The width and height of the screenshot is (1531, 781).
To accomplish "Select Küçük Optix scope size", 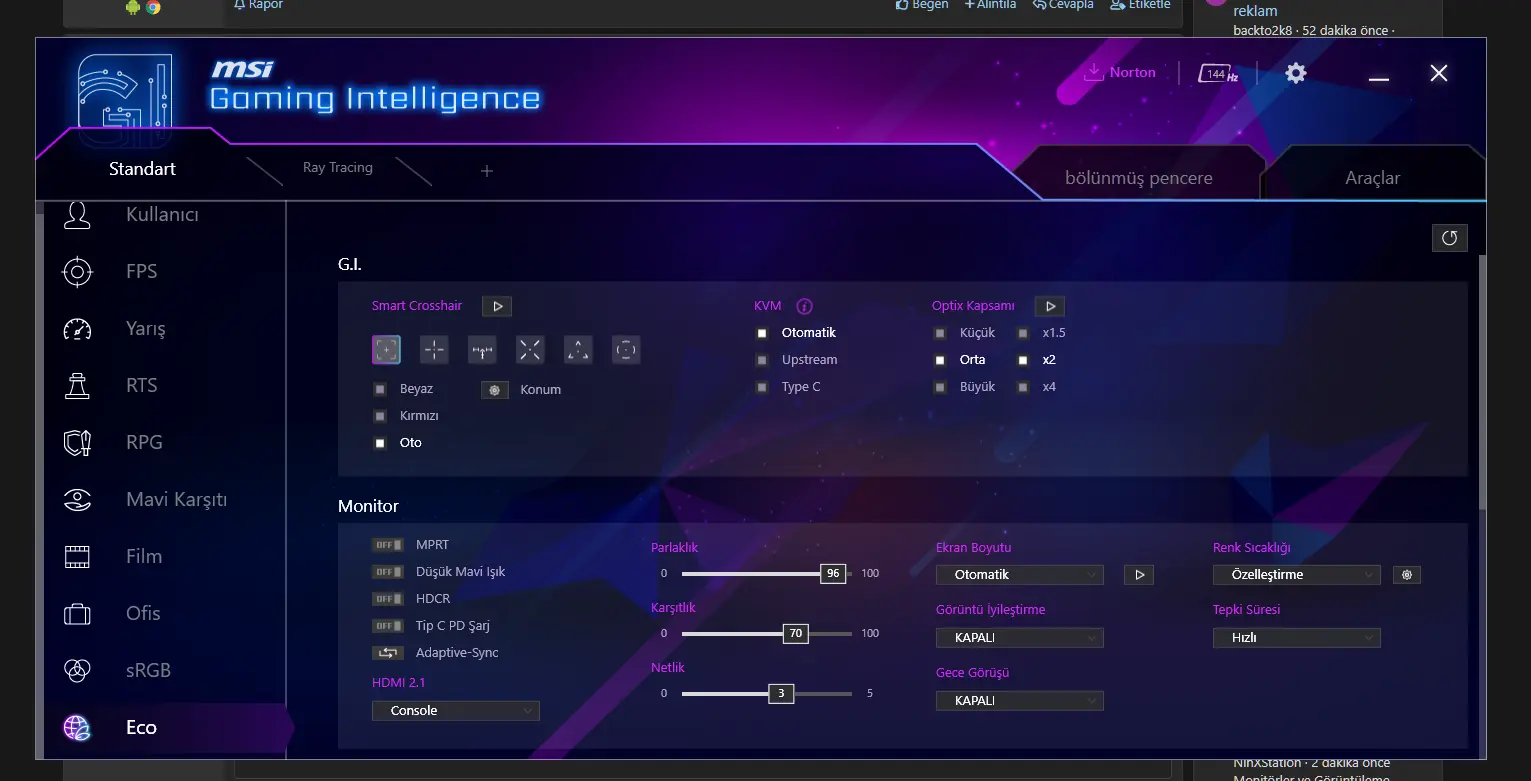I will coord(940,333).
